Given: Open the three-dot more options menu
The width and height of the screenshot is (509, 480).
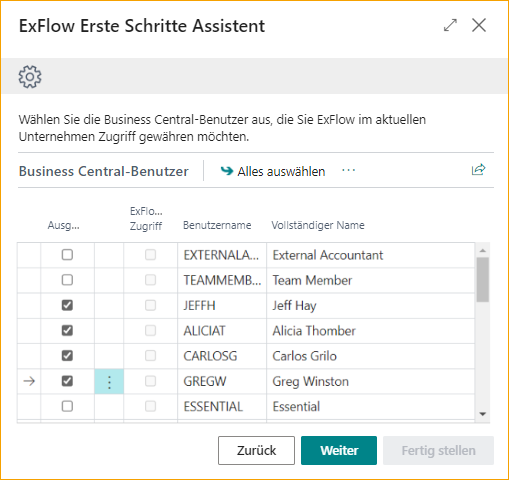Looking at the screenshot, I should point(349,170).
